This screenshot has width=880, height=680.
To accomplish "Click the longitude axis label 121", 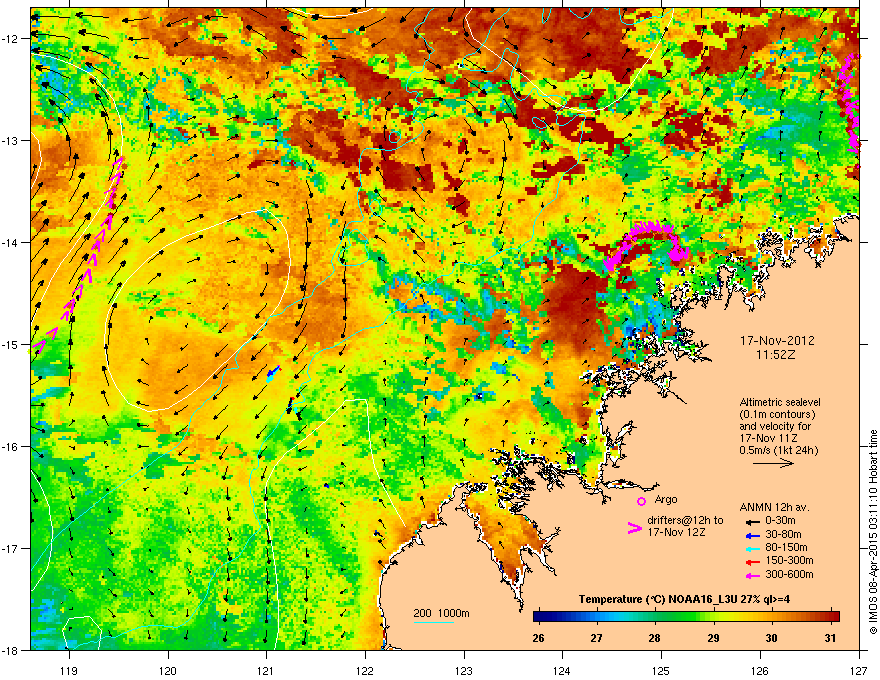I will (266, 670).
